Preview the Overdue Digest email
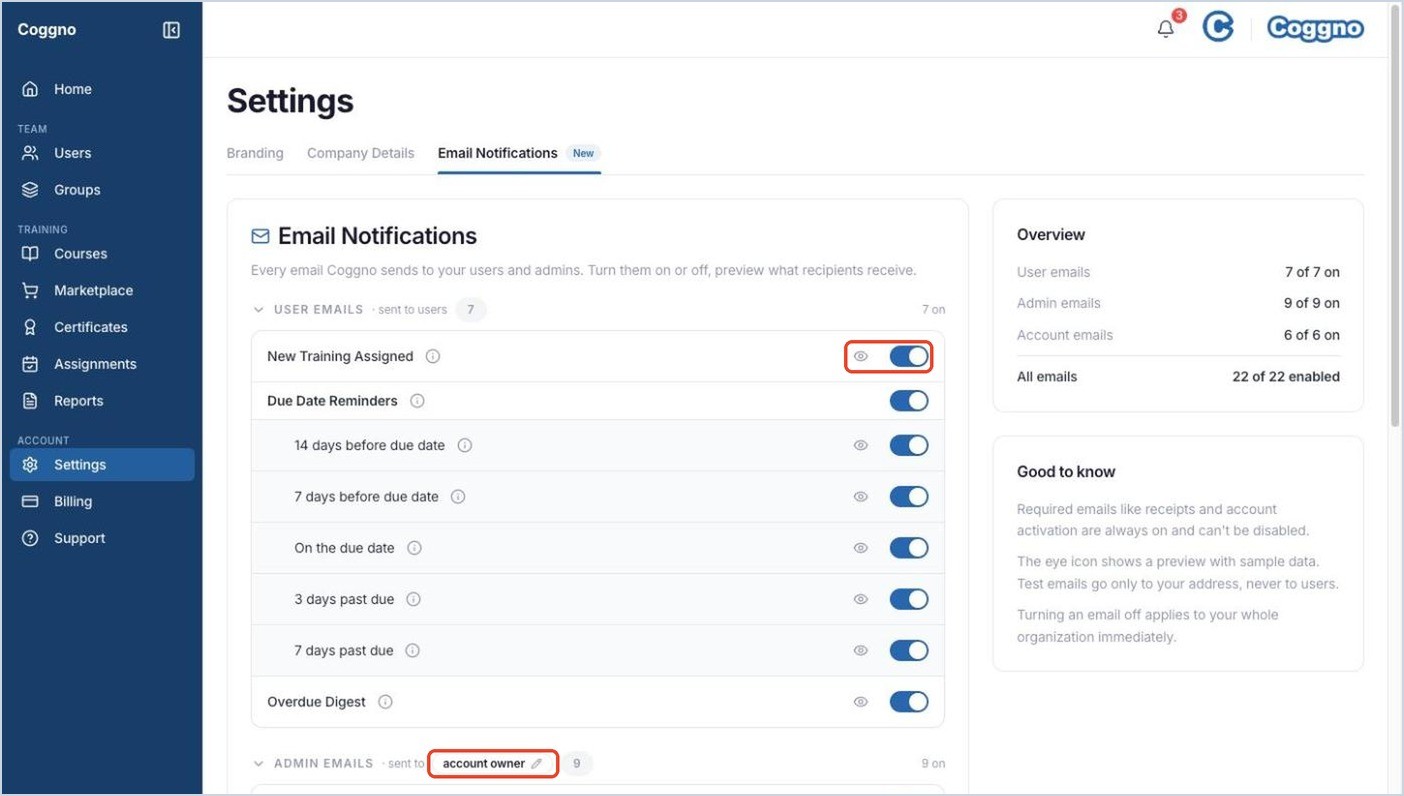The image size is (1404, 796). [x=860, y=702]
